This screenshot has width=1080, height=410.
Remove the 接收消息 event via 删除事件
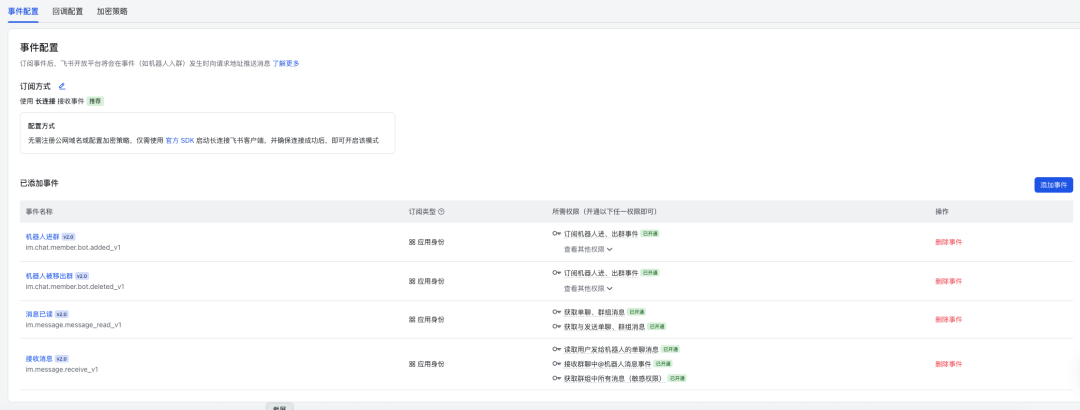[948, 364]
